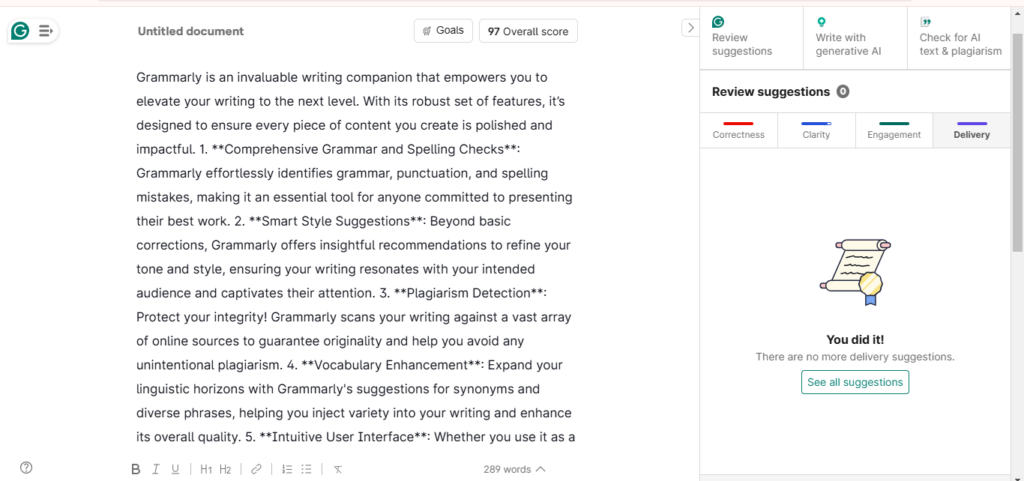Expand the 289 words count menu

(x=514, y=469)
